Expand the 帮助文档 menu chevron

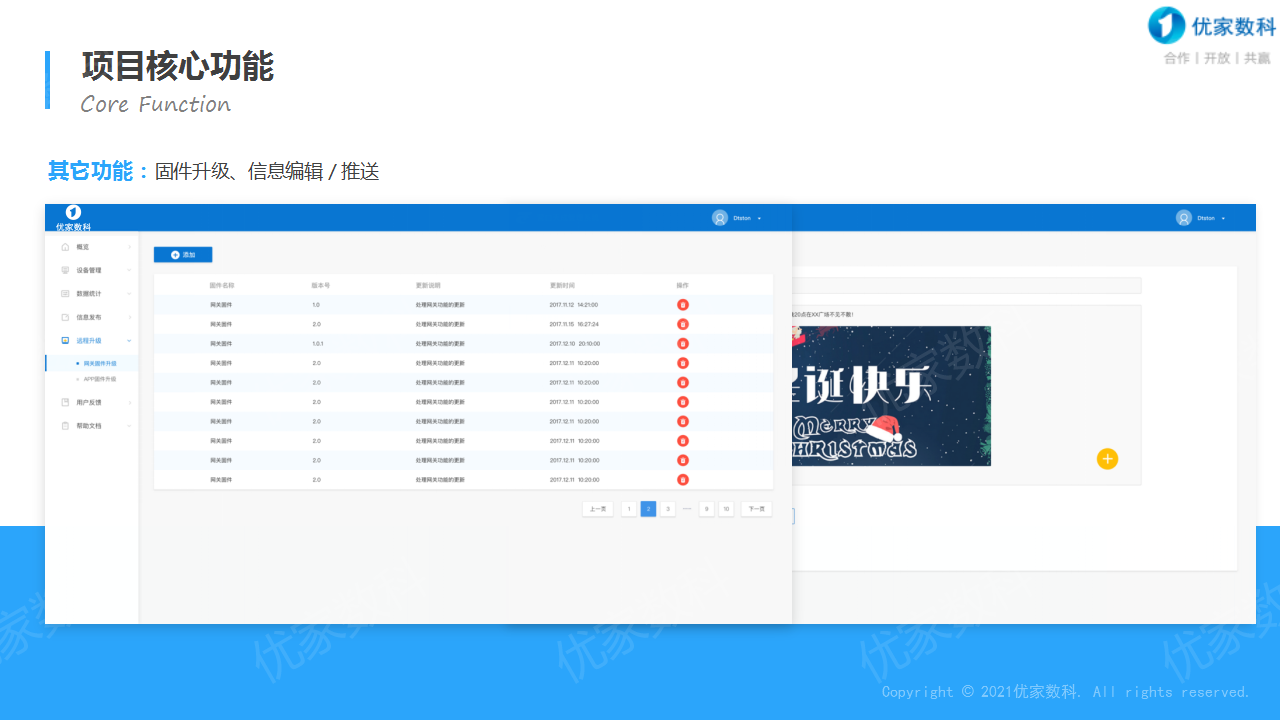pos(129,426)
